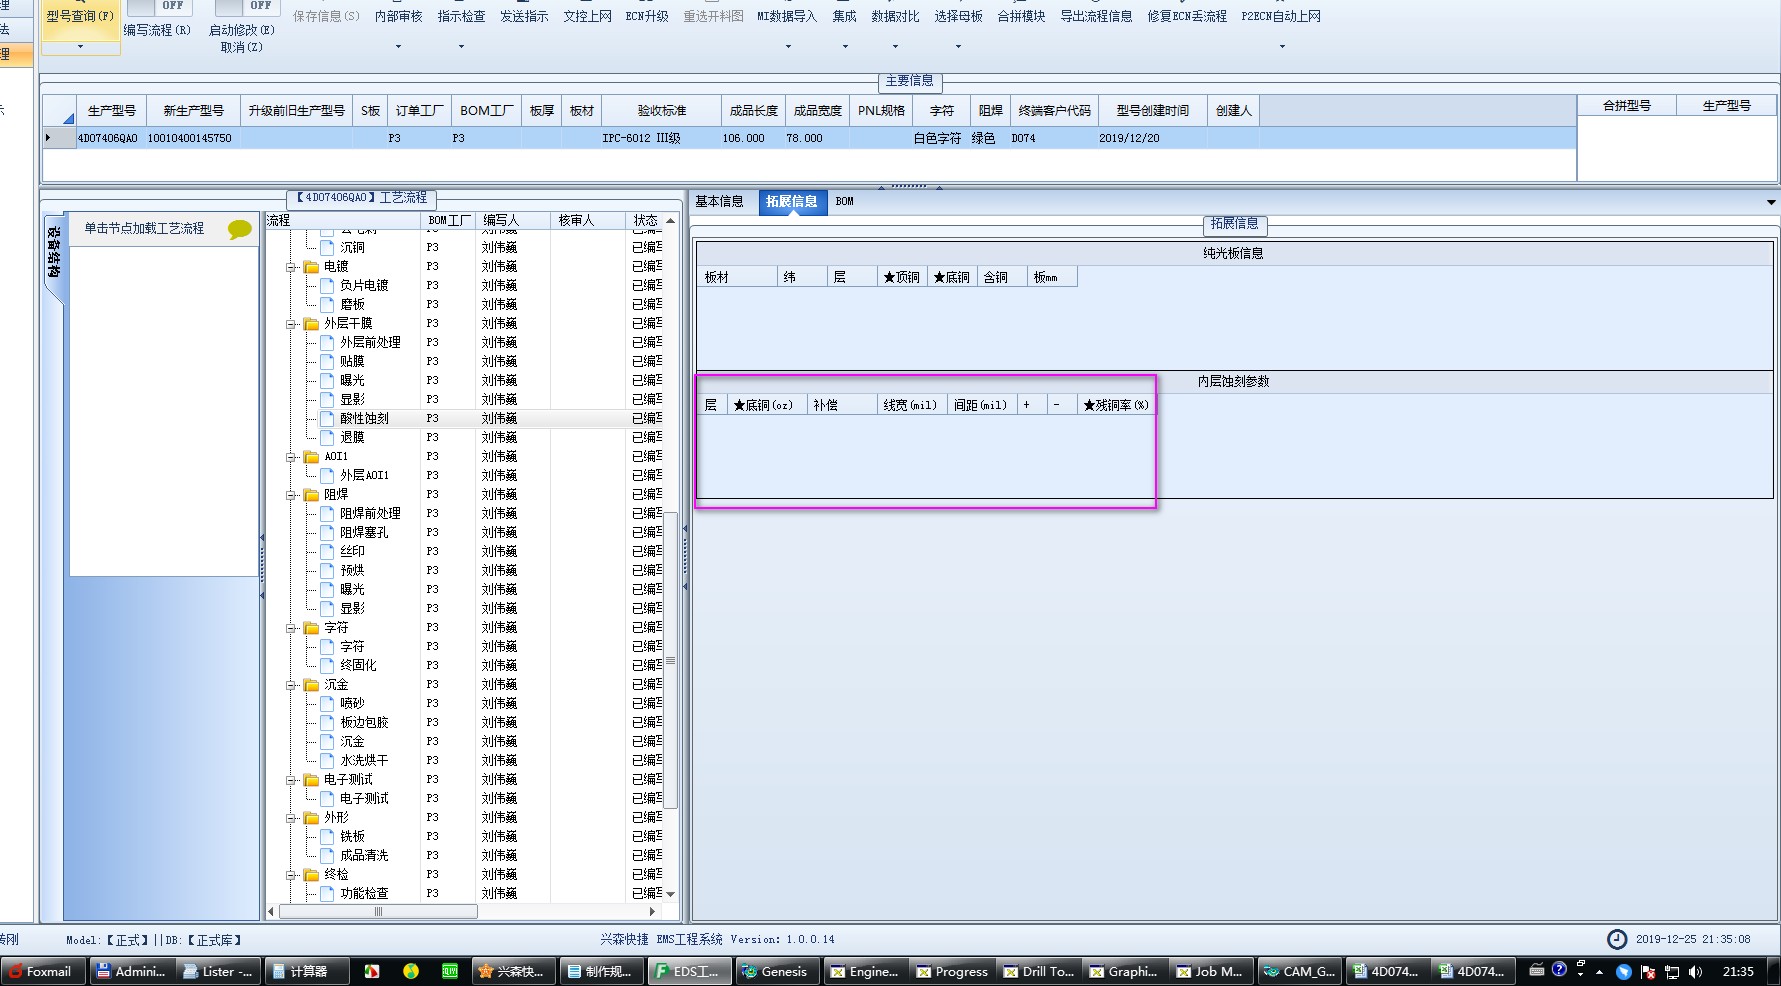This screenshot has width=1781, height=986.
Task: Click the ★残铜率(%) column header
Action: (1116, 405)
